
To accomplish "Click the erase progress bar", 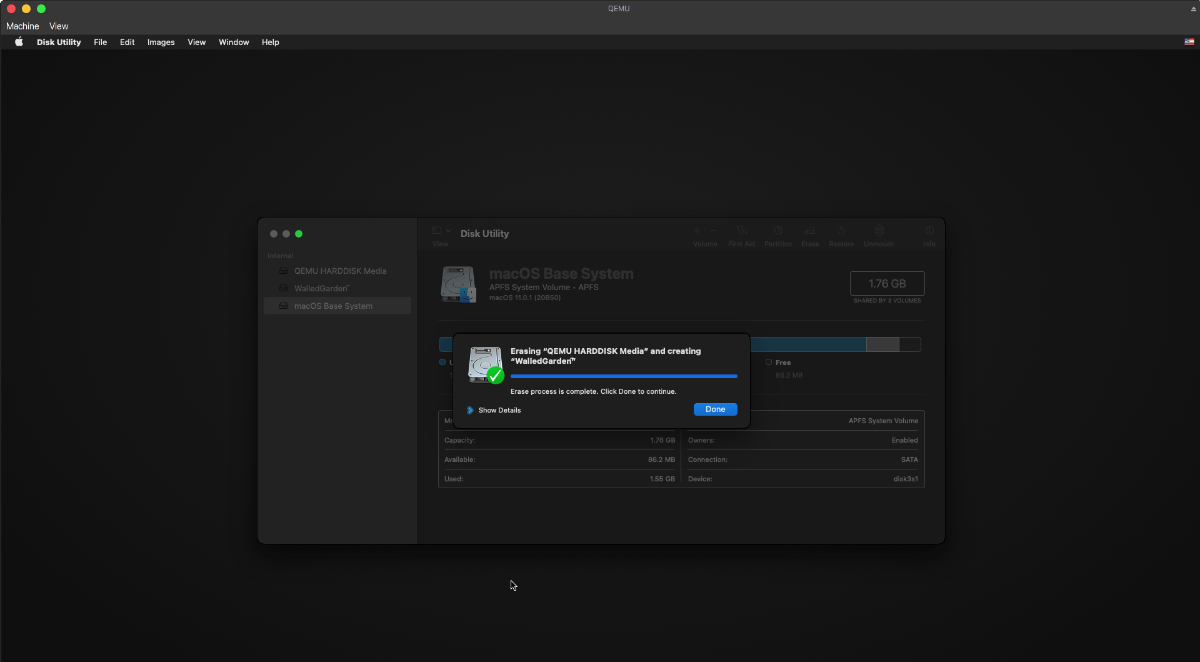I will (x=624, y=376).
